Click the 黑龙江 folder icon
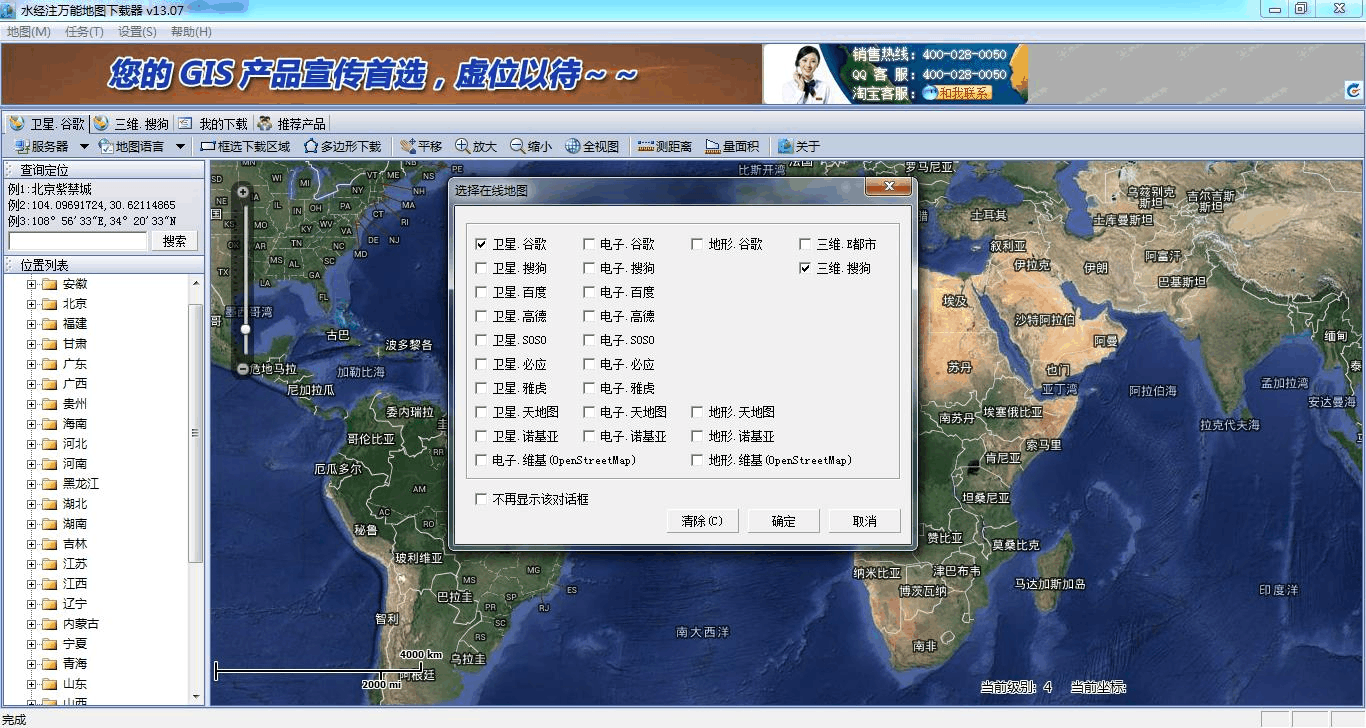This screenshot has height=728, width=1366. pyautogui.click(x=49, y=484)
